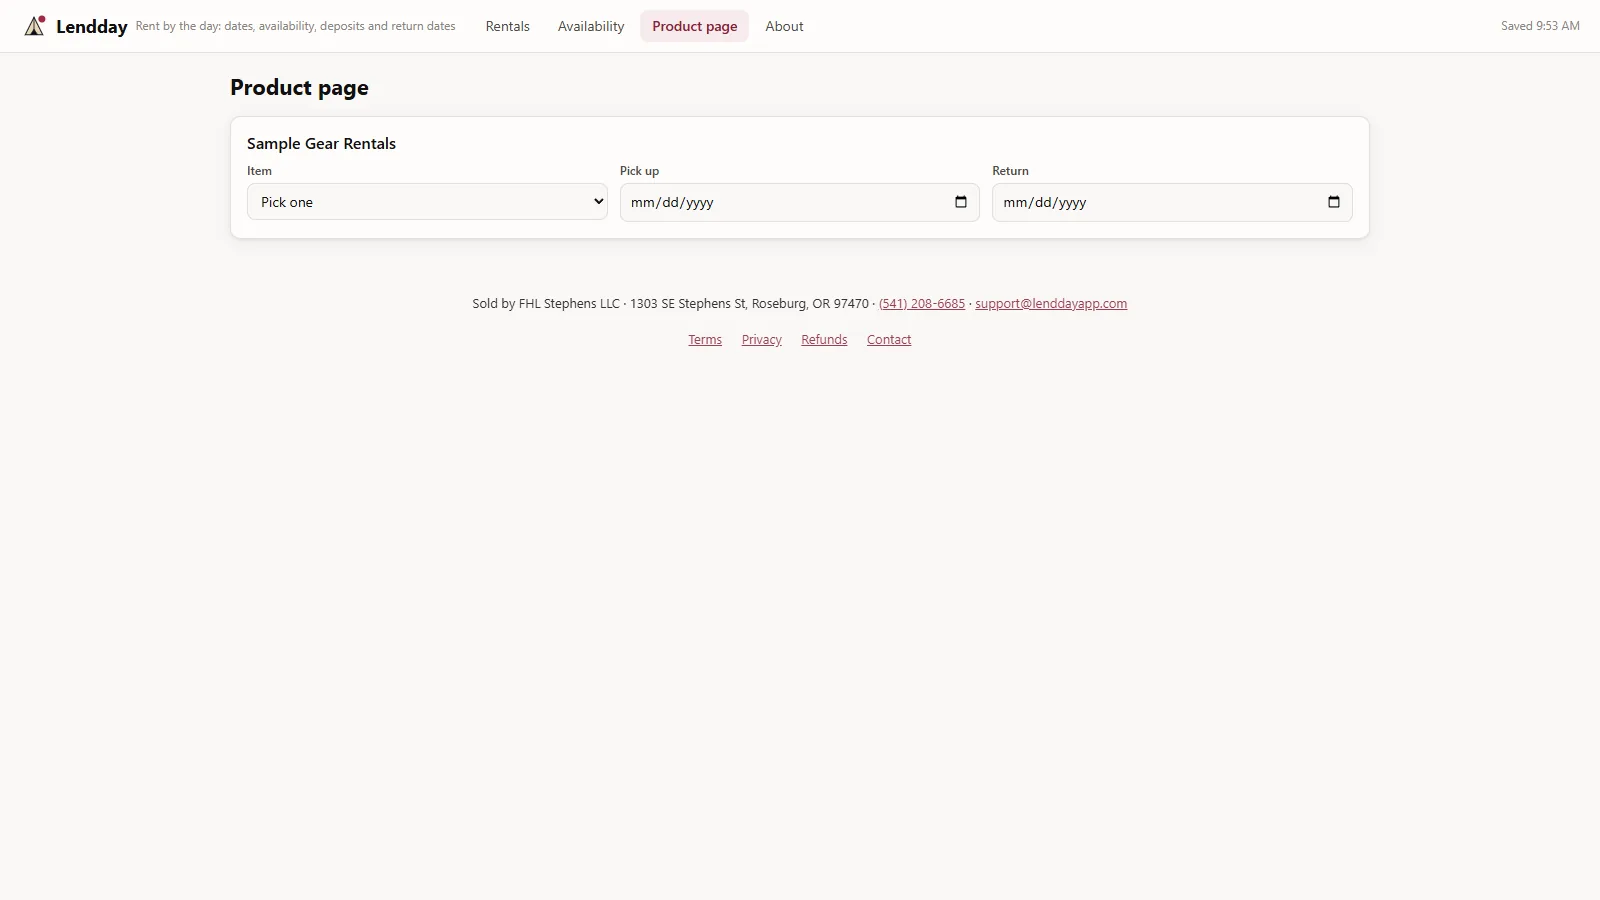Email support@lenddayapp.com via the link
Viewport: 1600px width, 900px height.
(1051, 304)
